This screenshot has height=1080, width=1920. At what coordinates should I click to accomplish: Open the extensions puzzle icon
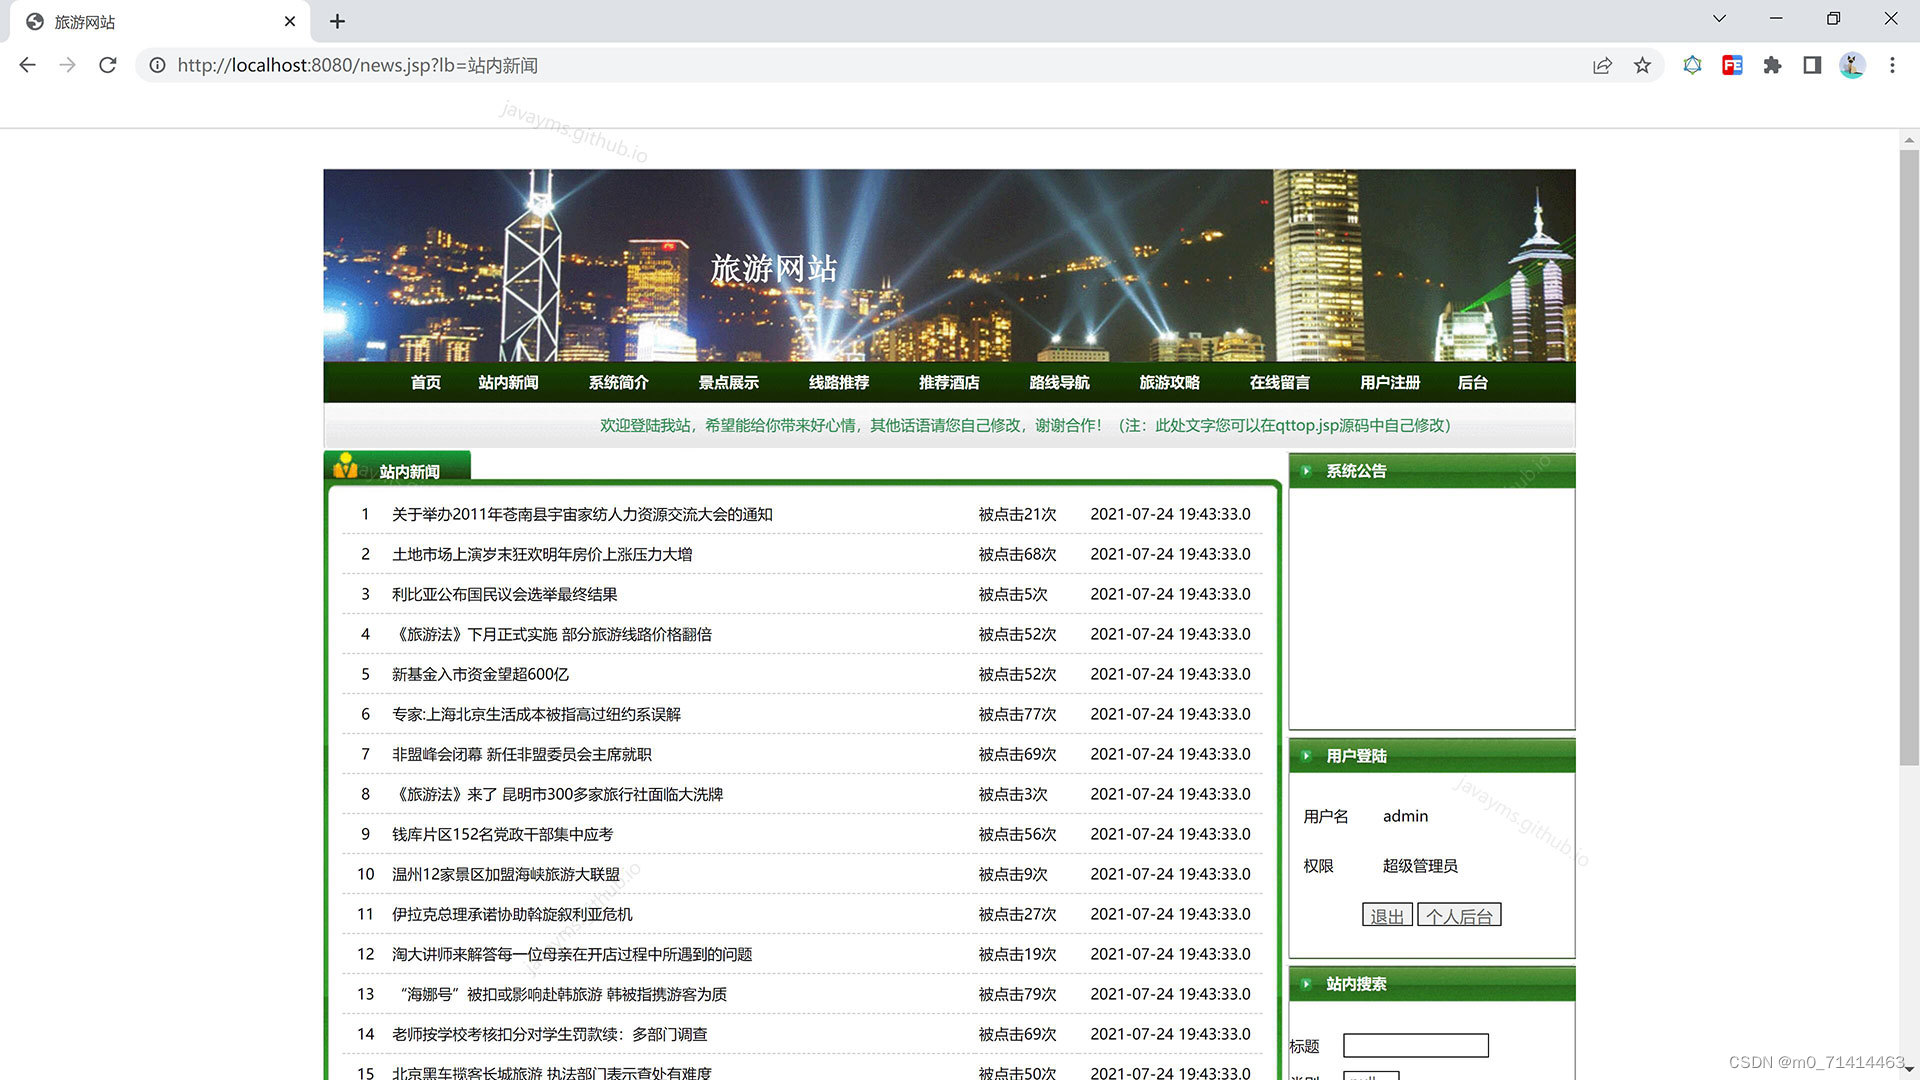(x=1772, y=65)
